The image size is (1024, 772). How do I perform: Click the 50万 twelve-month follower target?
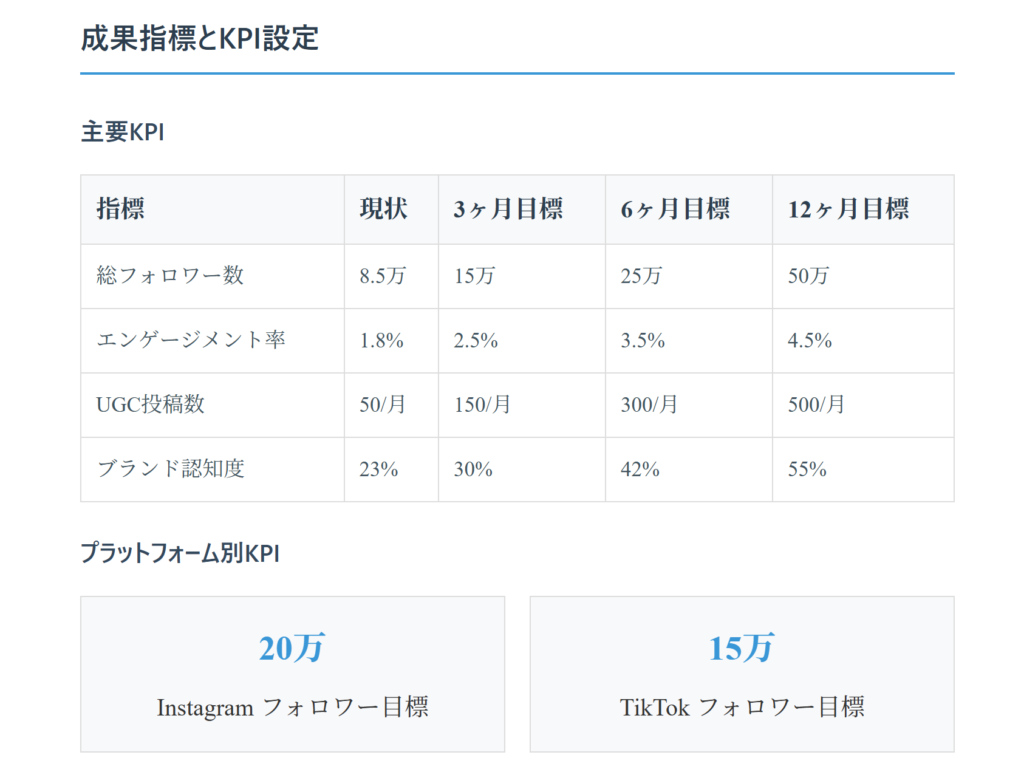(x=808, y=276)
